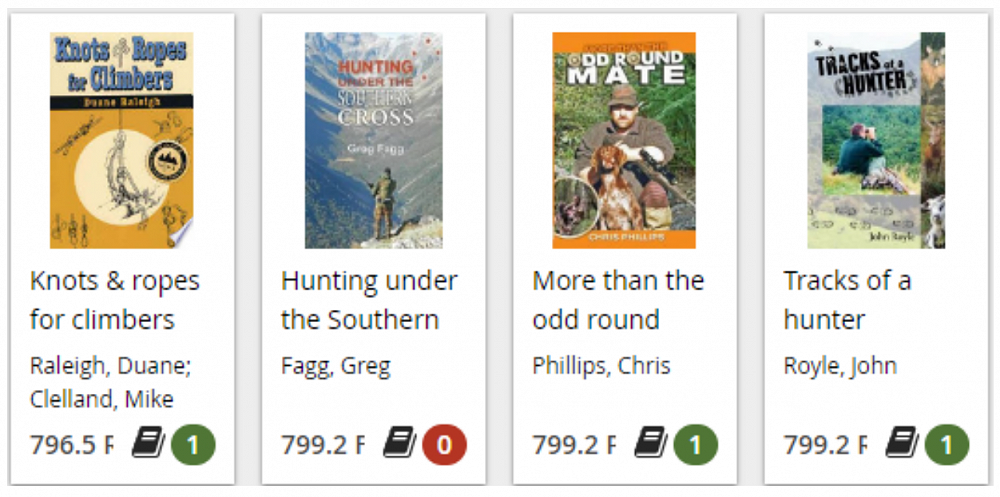1000x497 pixels.
Task: Open More Than the Odd Round Mate cover
Action: click(624, 140)
